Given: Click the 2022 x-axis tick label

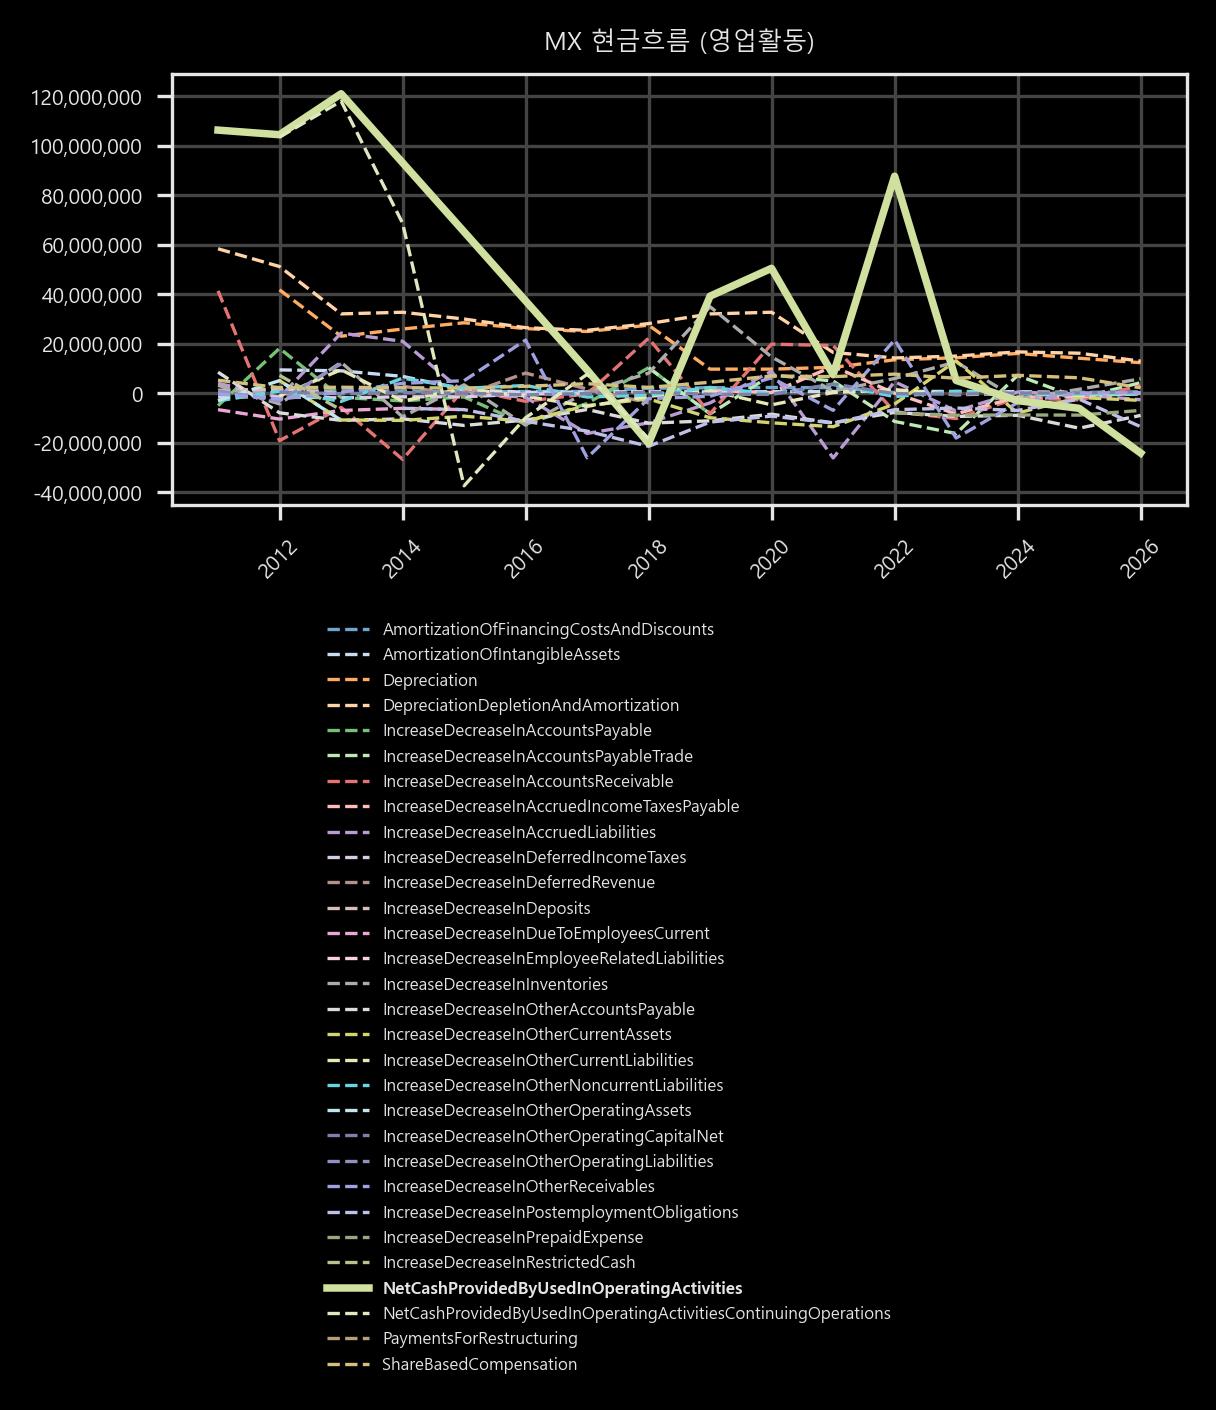Looking at the screenshot, I should (x=887, y=559).
